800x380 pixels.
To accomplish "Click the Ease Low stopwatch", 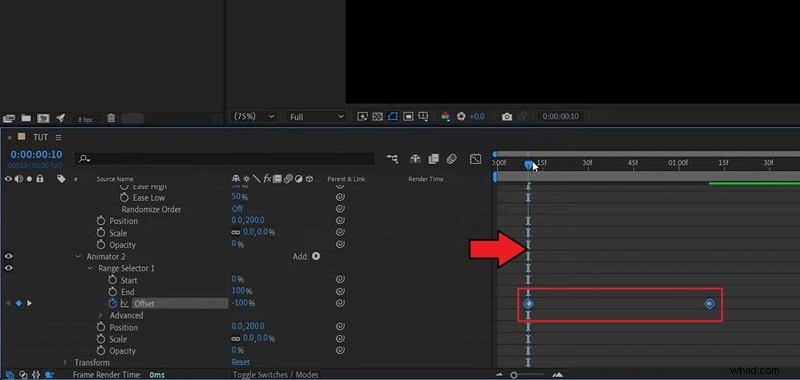I will (124, 197).
